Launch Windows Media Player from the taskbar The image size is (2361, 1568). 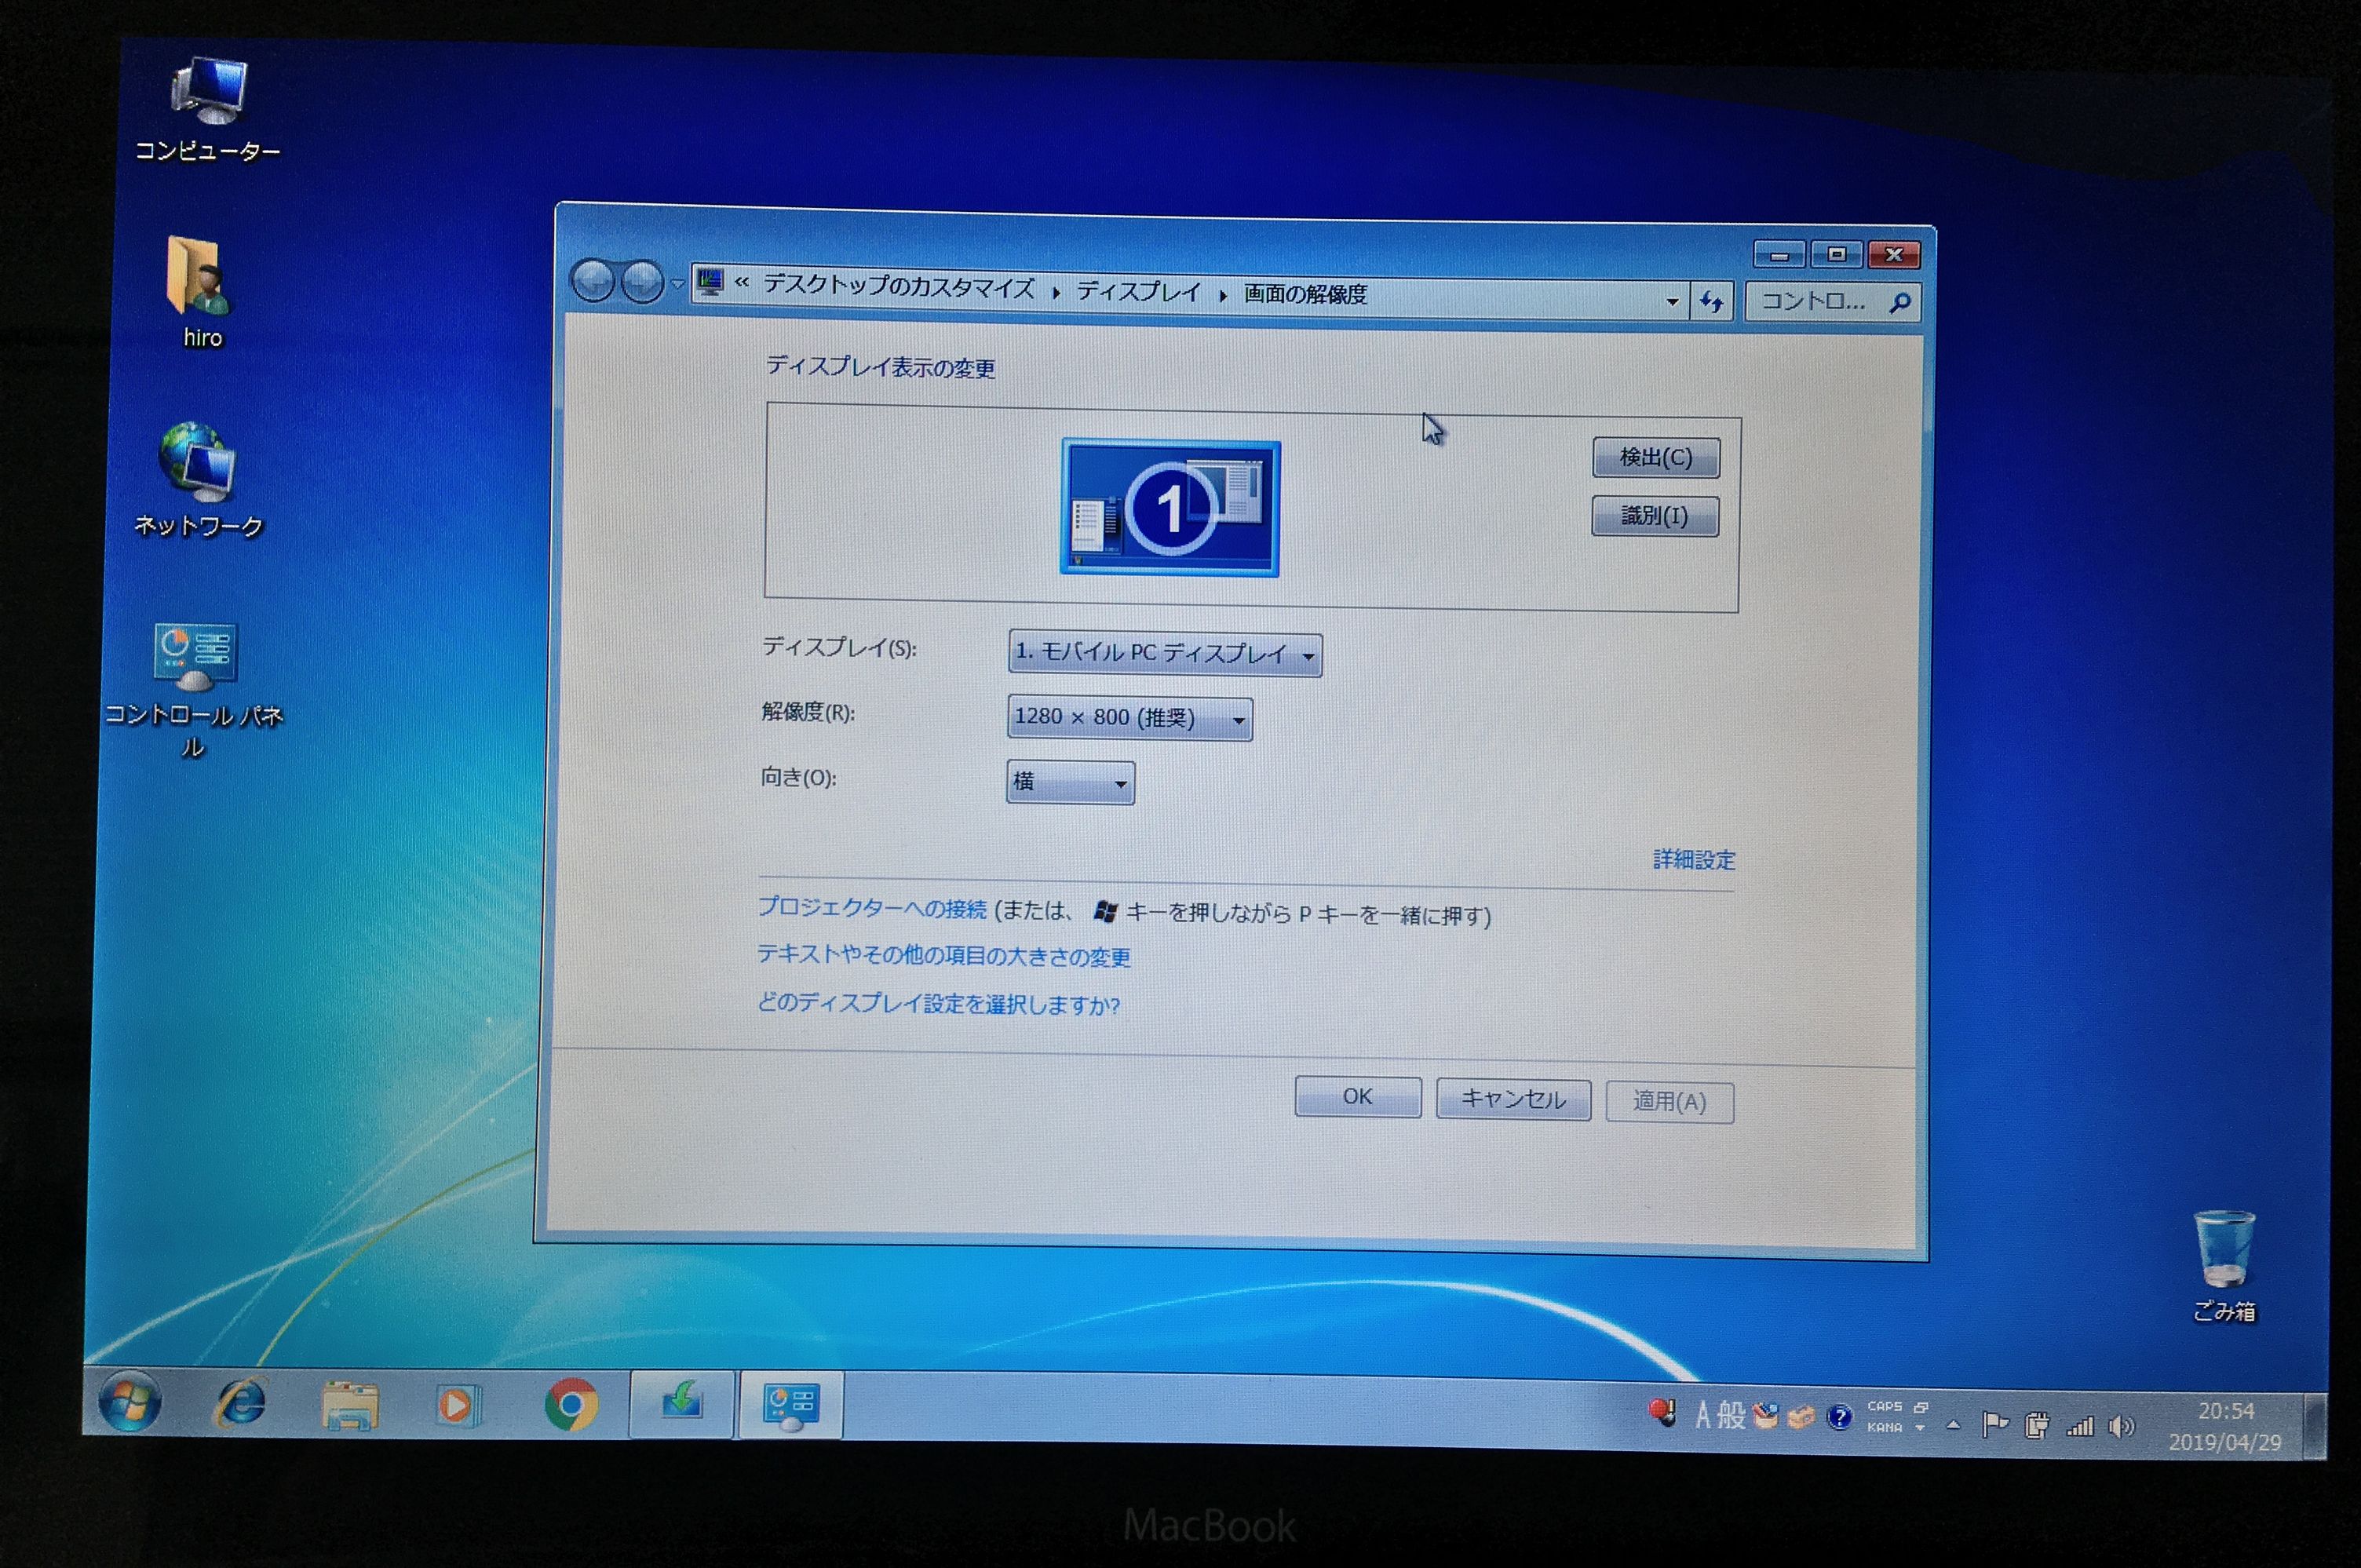[458, 1405]
